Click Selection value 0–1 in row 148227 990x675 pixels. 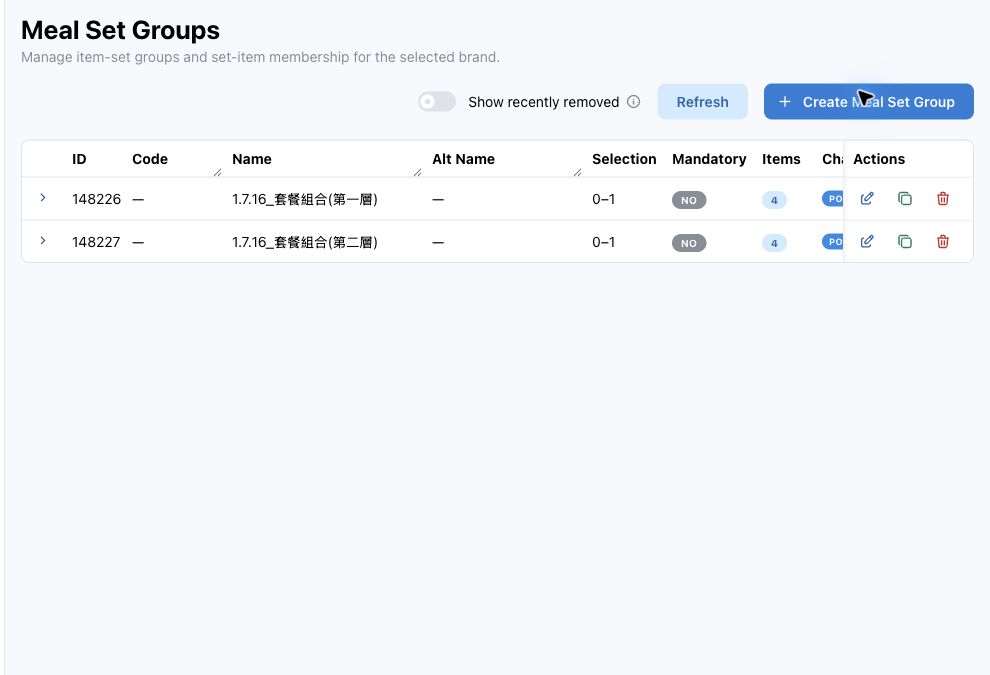click(x=603, y=242)
